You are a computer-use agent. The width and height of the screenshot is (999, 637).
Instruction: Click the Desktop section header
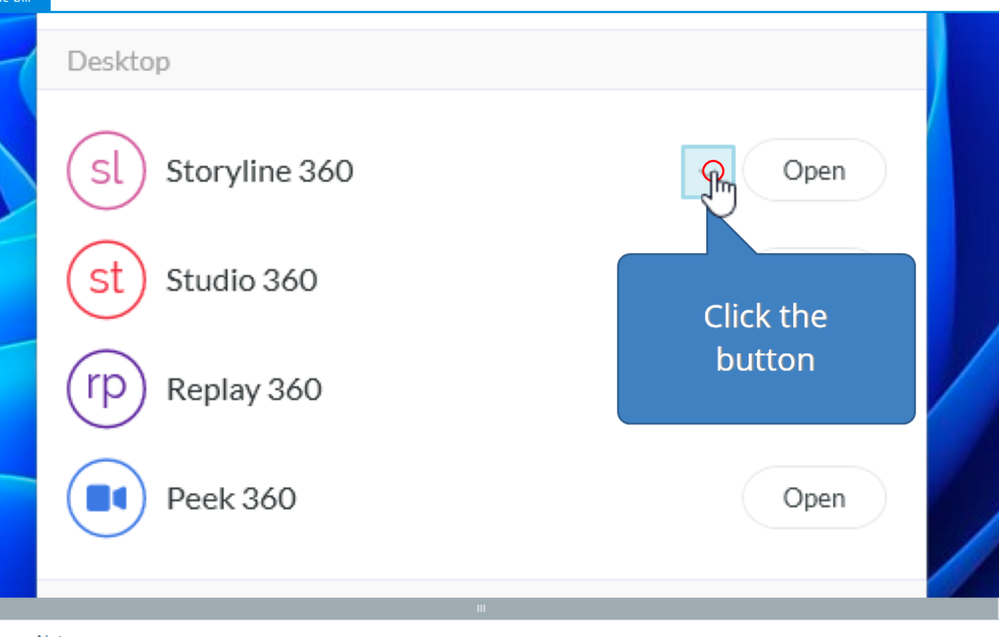pos(118,61)
